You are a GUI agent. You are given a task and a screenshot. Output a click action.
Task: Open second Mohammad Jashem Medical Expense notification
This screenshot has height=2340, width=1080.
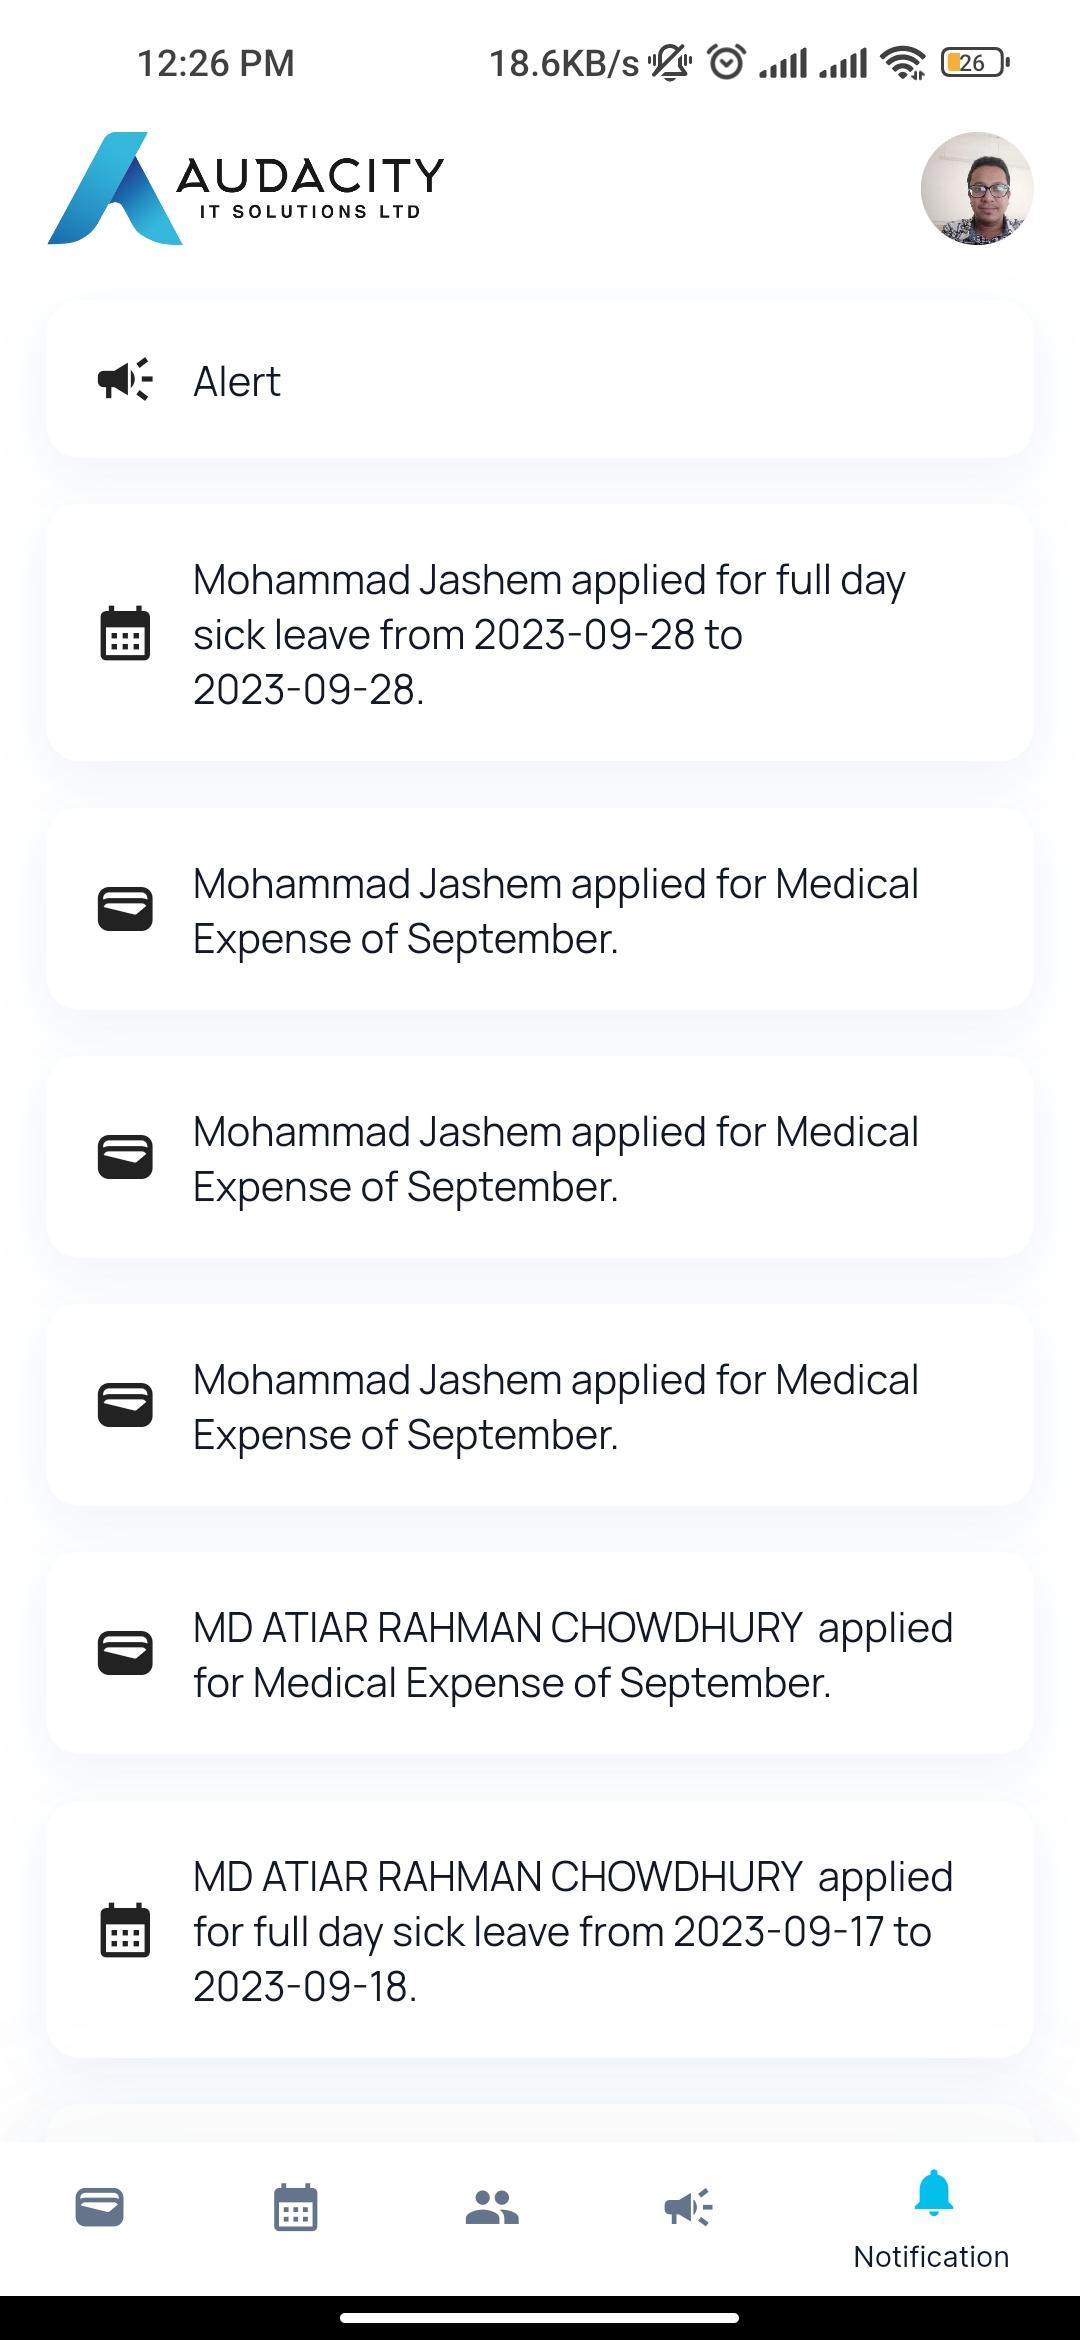[540, 1158]
